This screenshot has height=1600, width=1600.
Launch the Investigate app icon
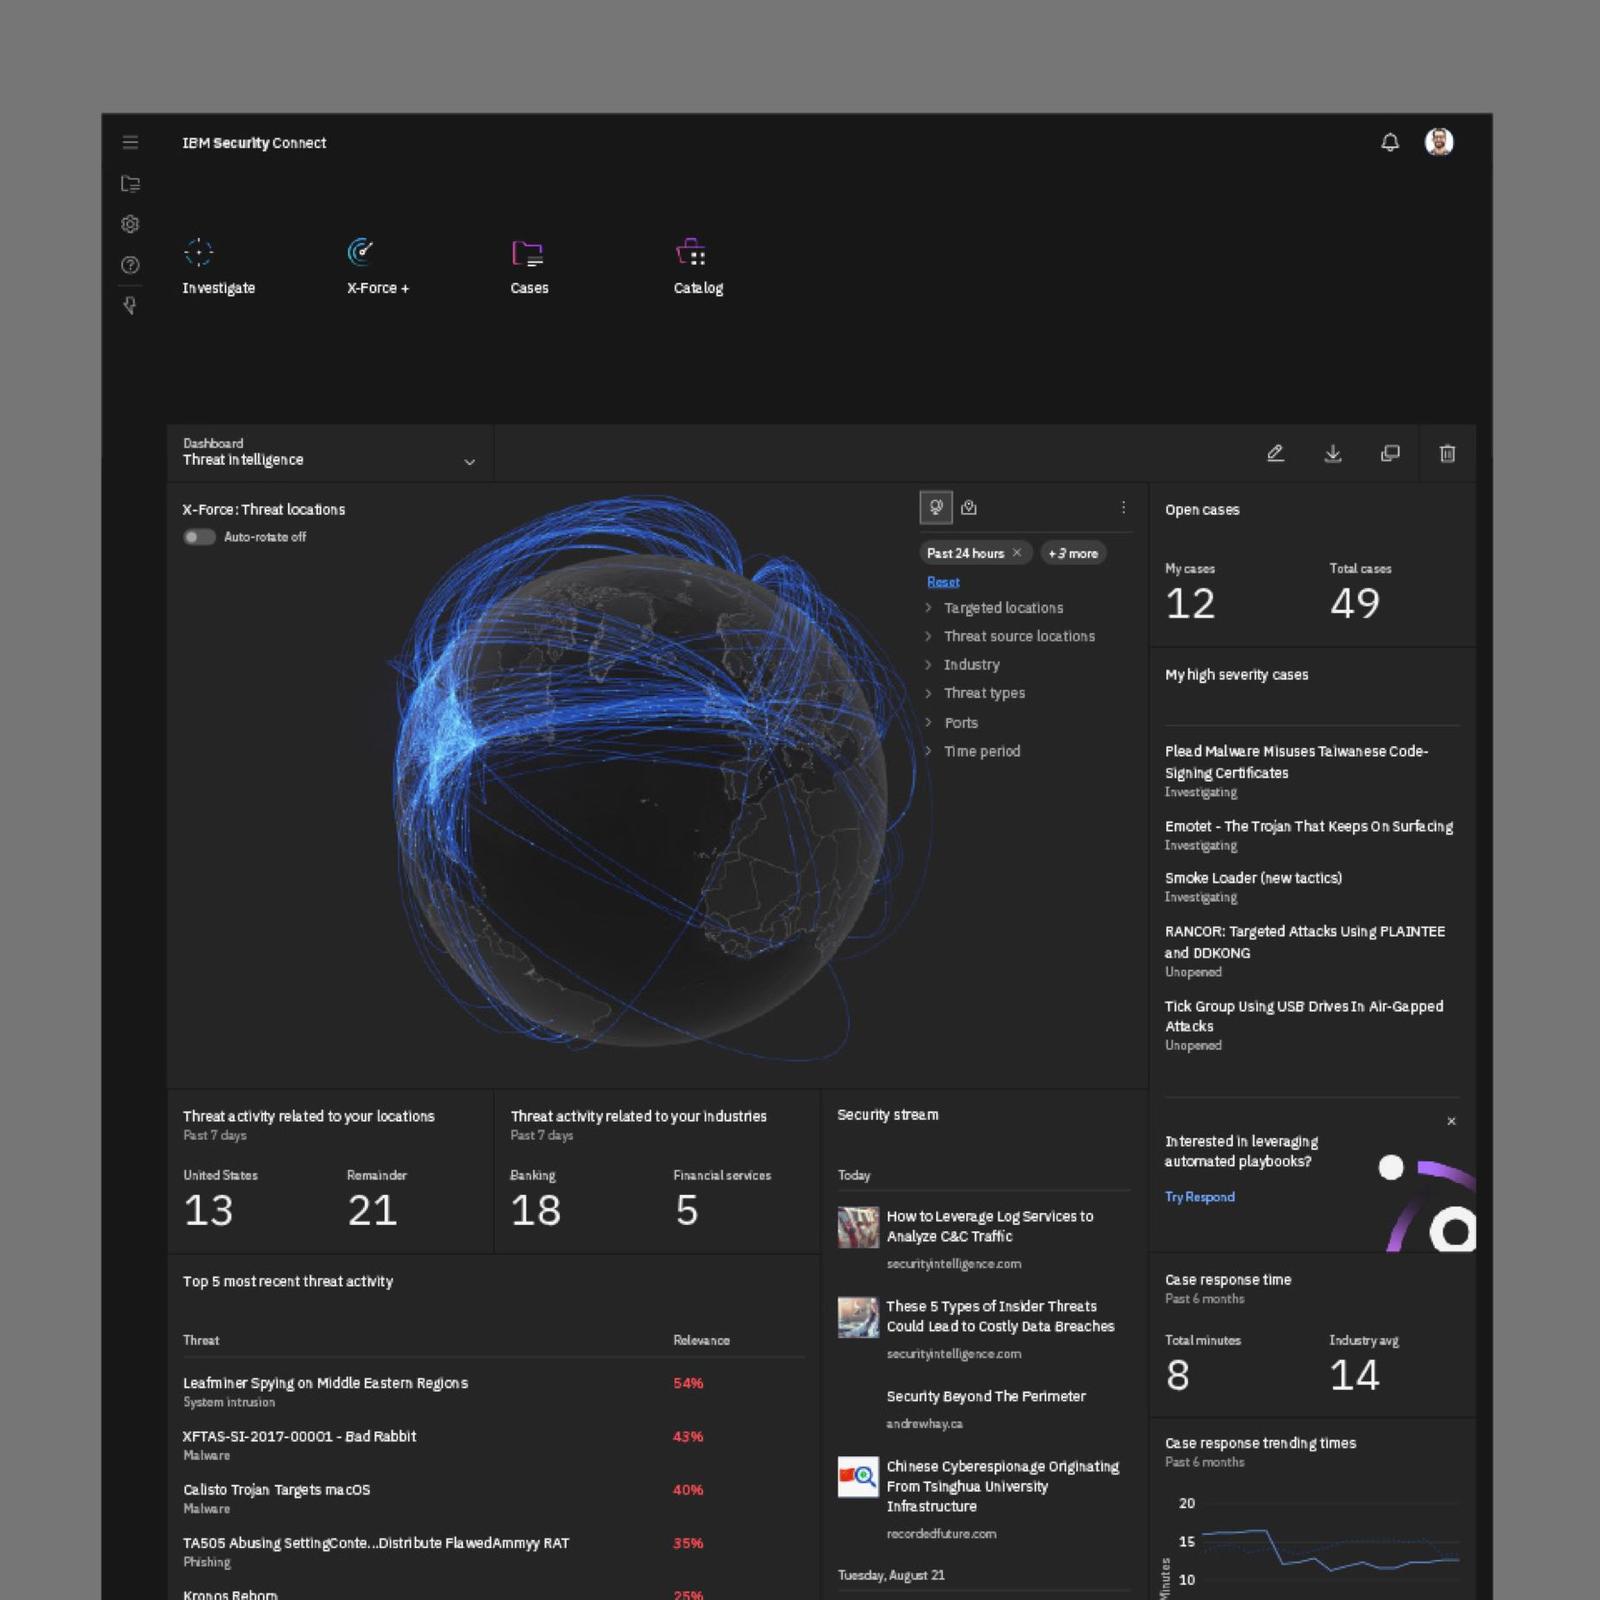199,252
